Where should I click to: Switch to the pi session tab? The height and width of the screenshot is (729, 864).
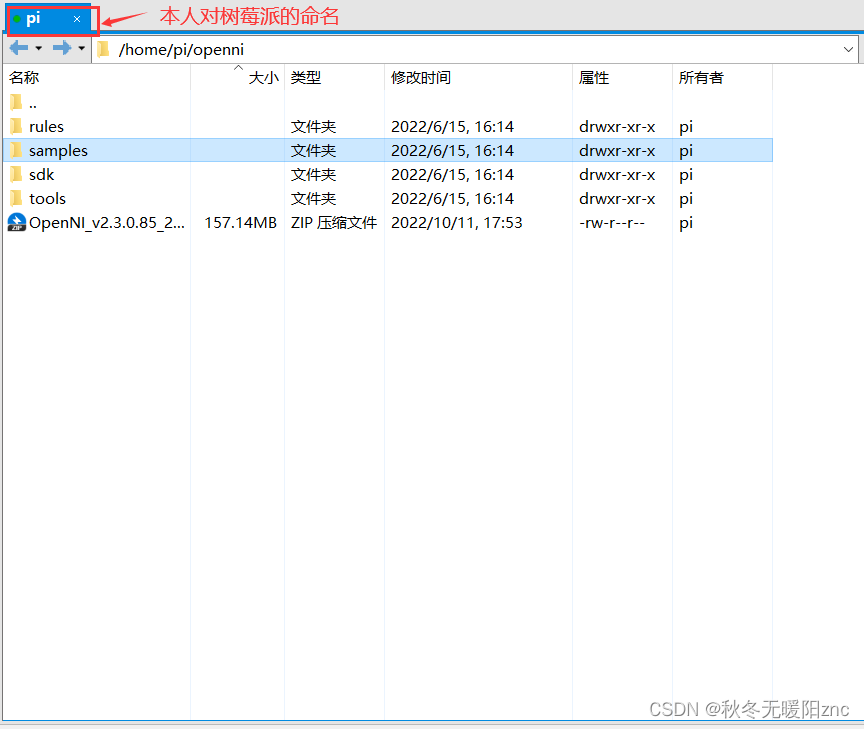34,17
